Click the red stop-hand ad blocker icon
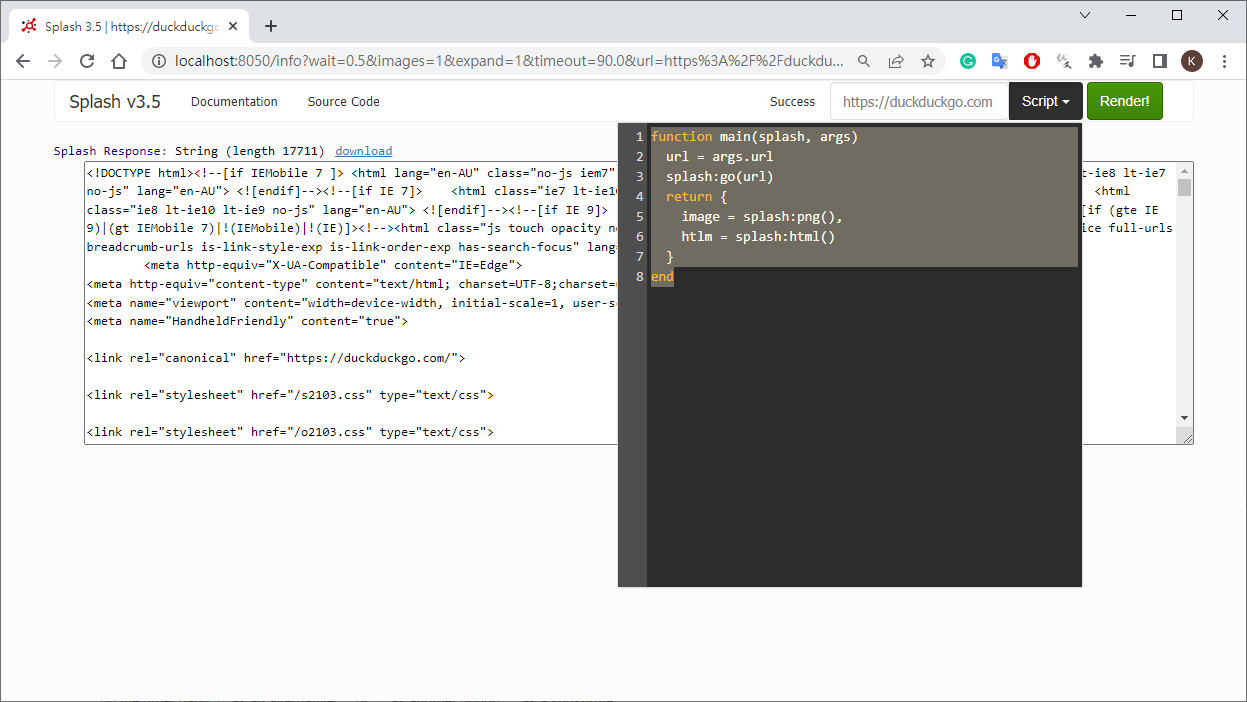 coord(1031,61)
